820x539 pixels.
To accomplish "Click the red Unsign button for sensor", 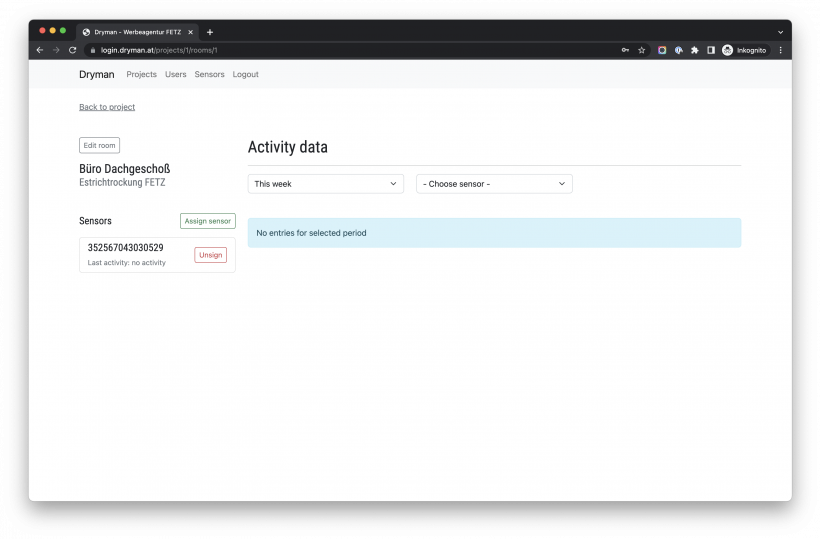I will tap(210, 255).
